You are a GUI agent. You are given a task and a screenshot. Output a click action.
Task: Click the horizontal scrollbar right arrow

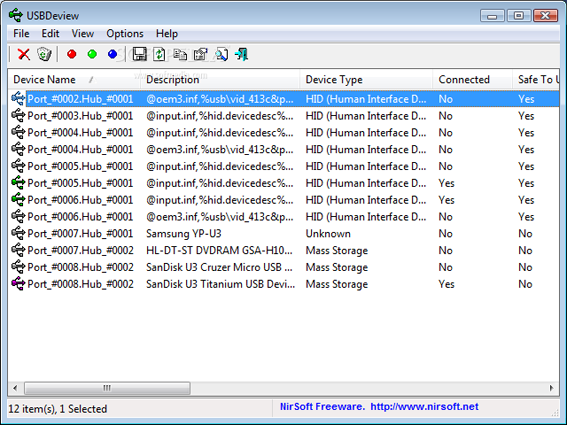point(551,388)
